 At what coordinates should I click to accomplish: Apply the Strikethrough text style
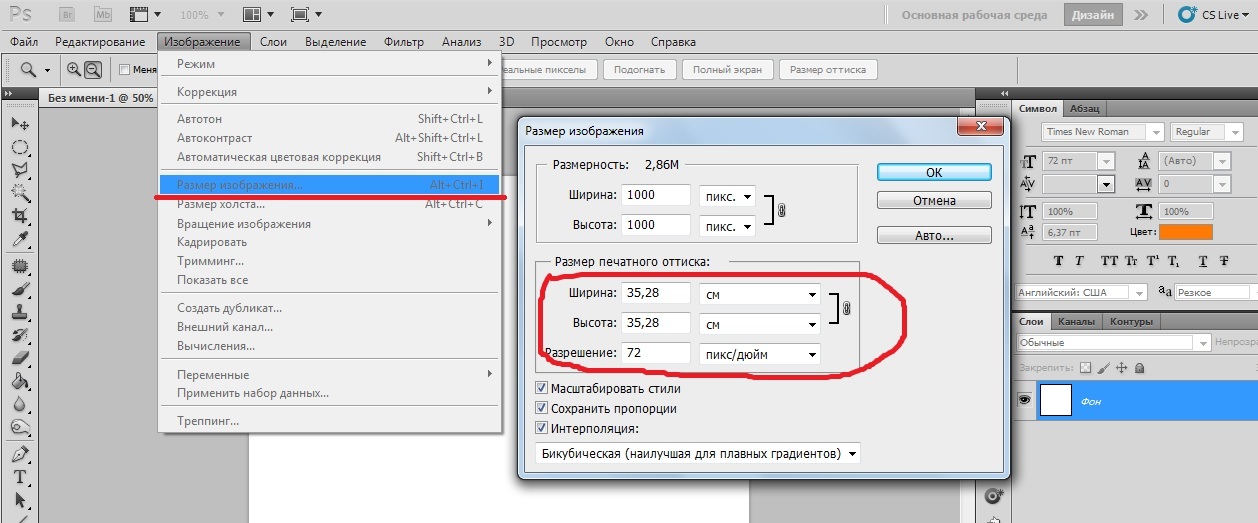click(1225, 260)
